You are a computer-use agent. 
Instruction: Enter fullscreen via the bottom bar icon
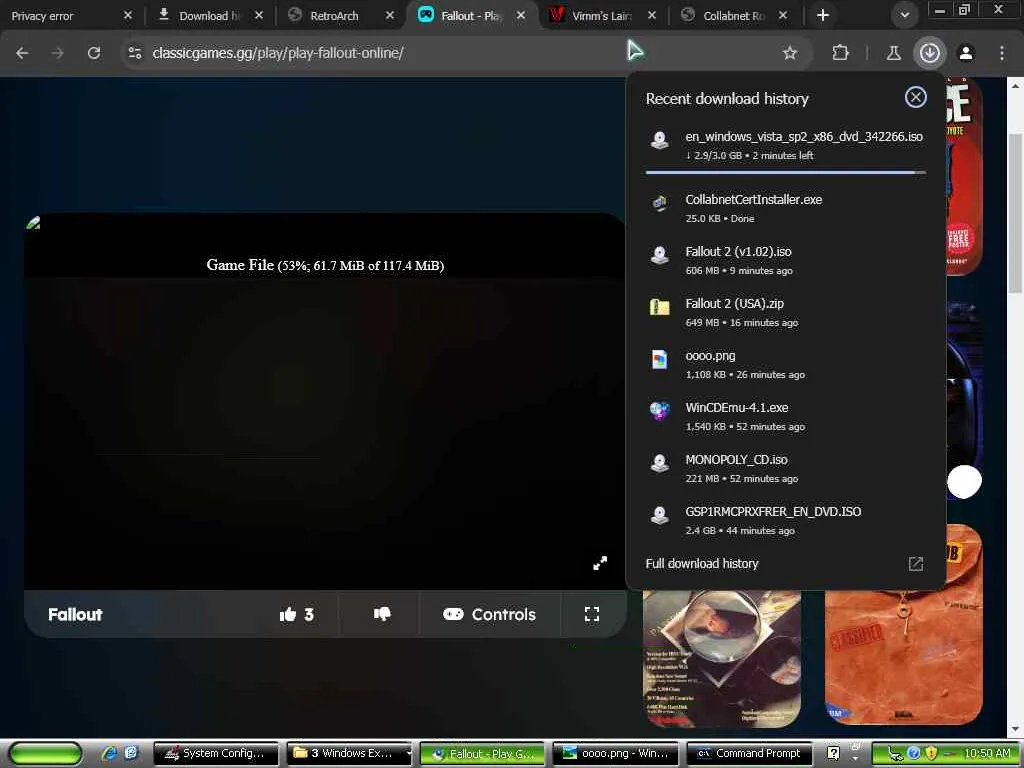592,615
